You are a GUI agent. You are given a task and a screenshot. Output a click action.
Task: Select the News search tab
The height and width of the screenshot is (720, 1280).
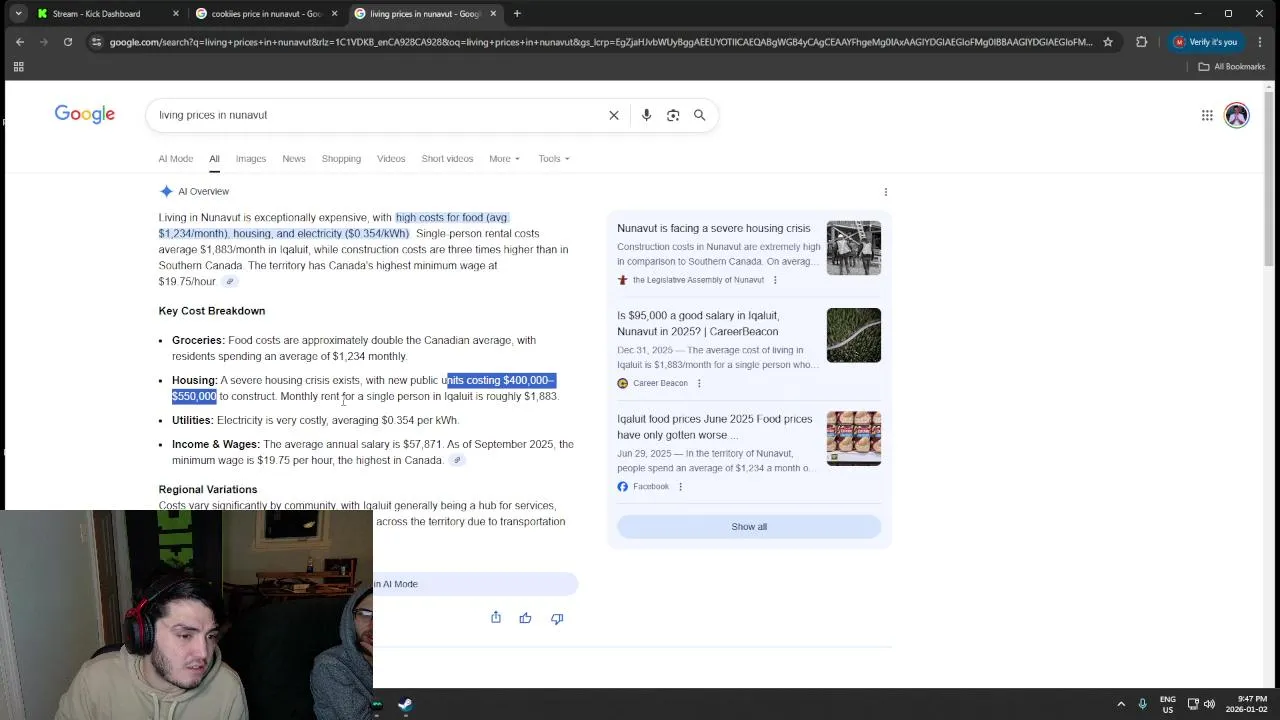293,159
